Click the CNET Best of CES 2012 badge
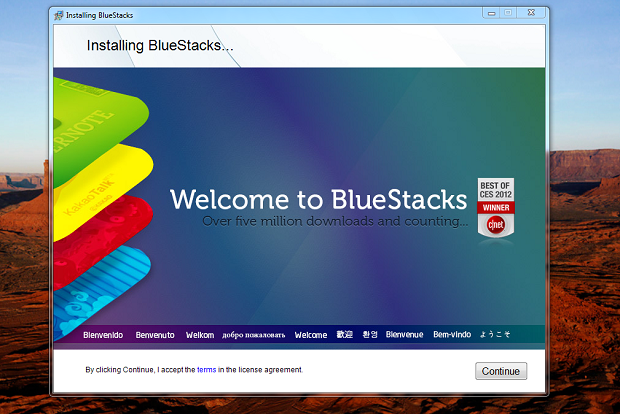Screen dimensions: 620x414 pos(496,208)
